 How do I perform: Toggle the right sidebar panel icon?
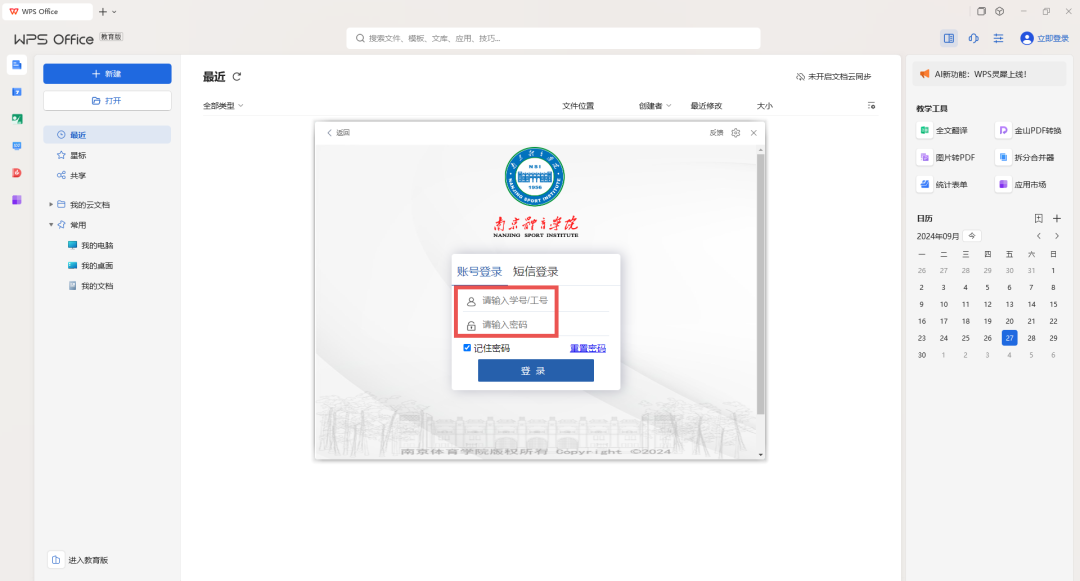coord(948,39)
